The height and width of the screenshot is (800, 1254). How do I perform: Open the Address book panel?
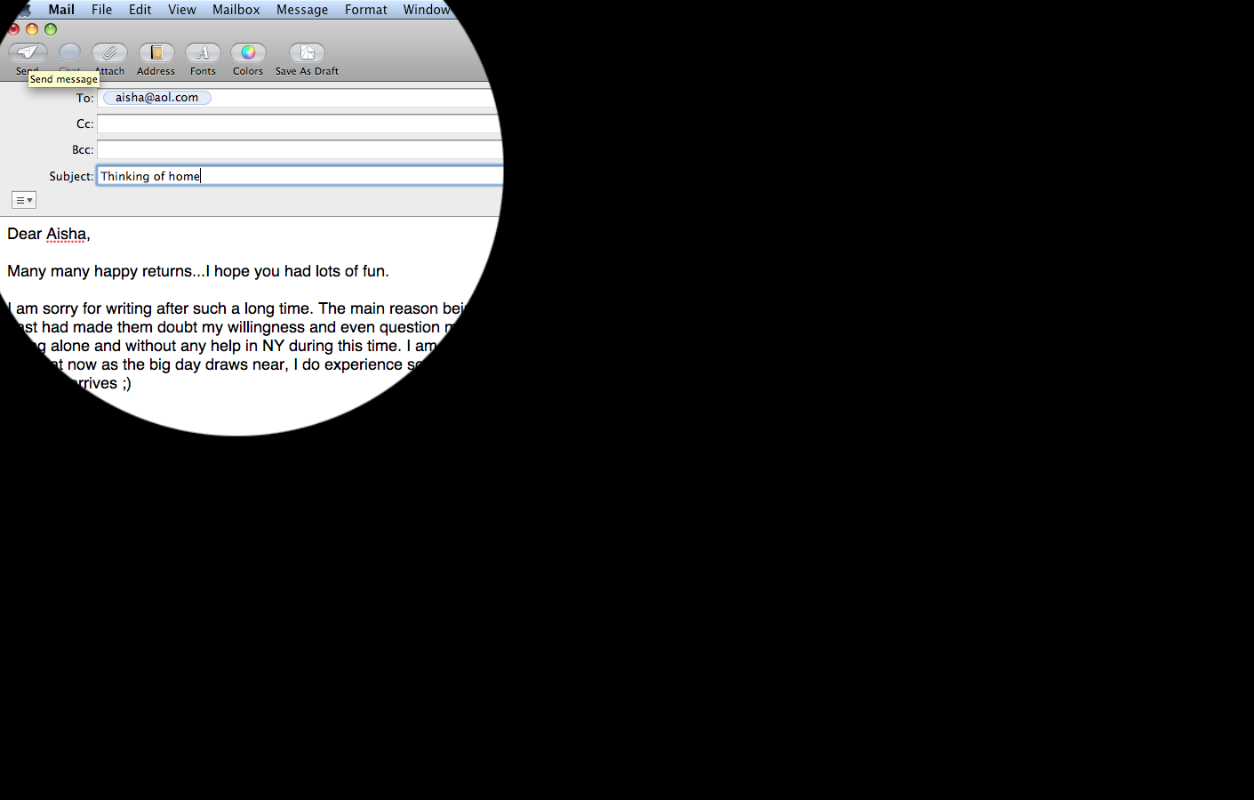(156, 53)
